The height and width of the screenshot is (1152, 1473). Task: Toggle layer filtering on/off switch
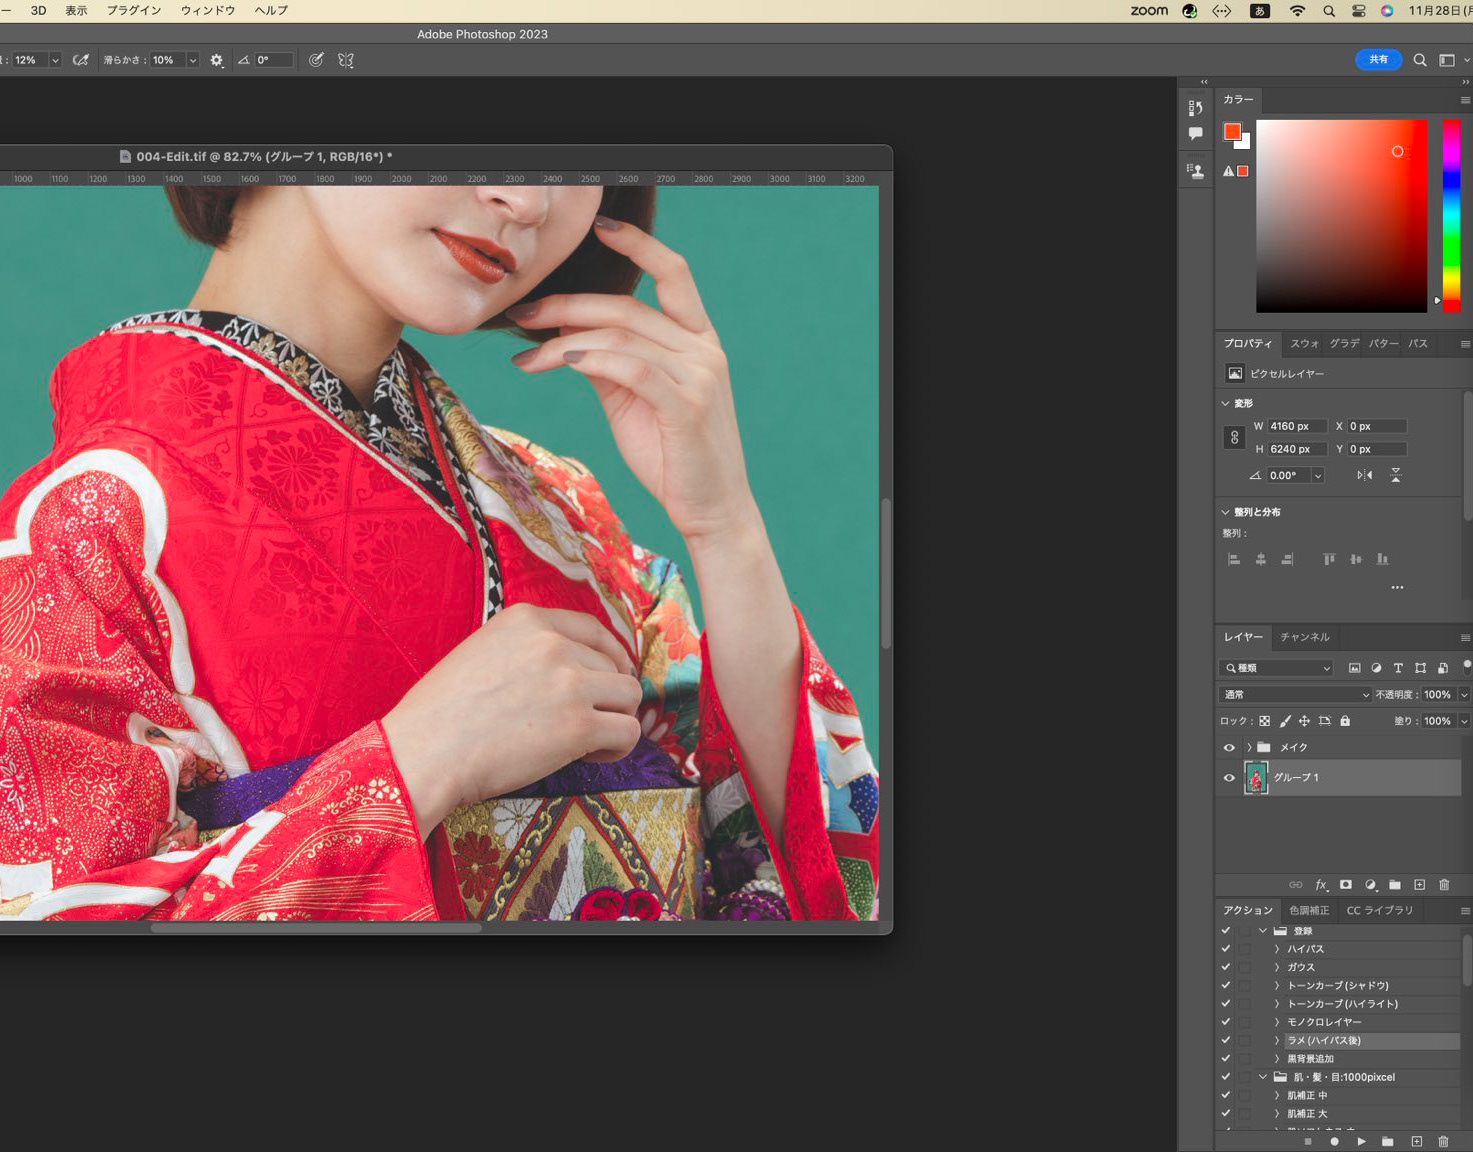tap(1466, 665)
